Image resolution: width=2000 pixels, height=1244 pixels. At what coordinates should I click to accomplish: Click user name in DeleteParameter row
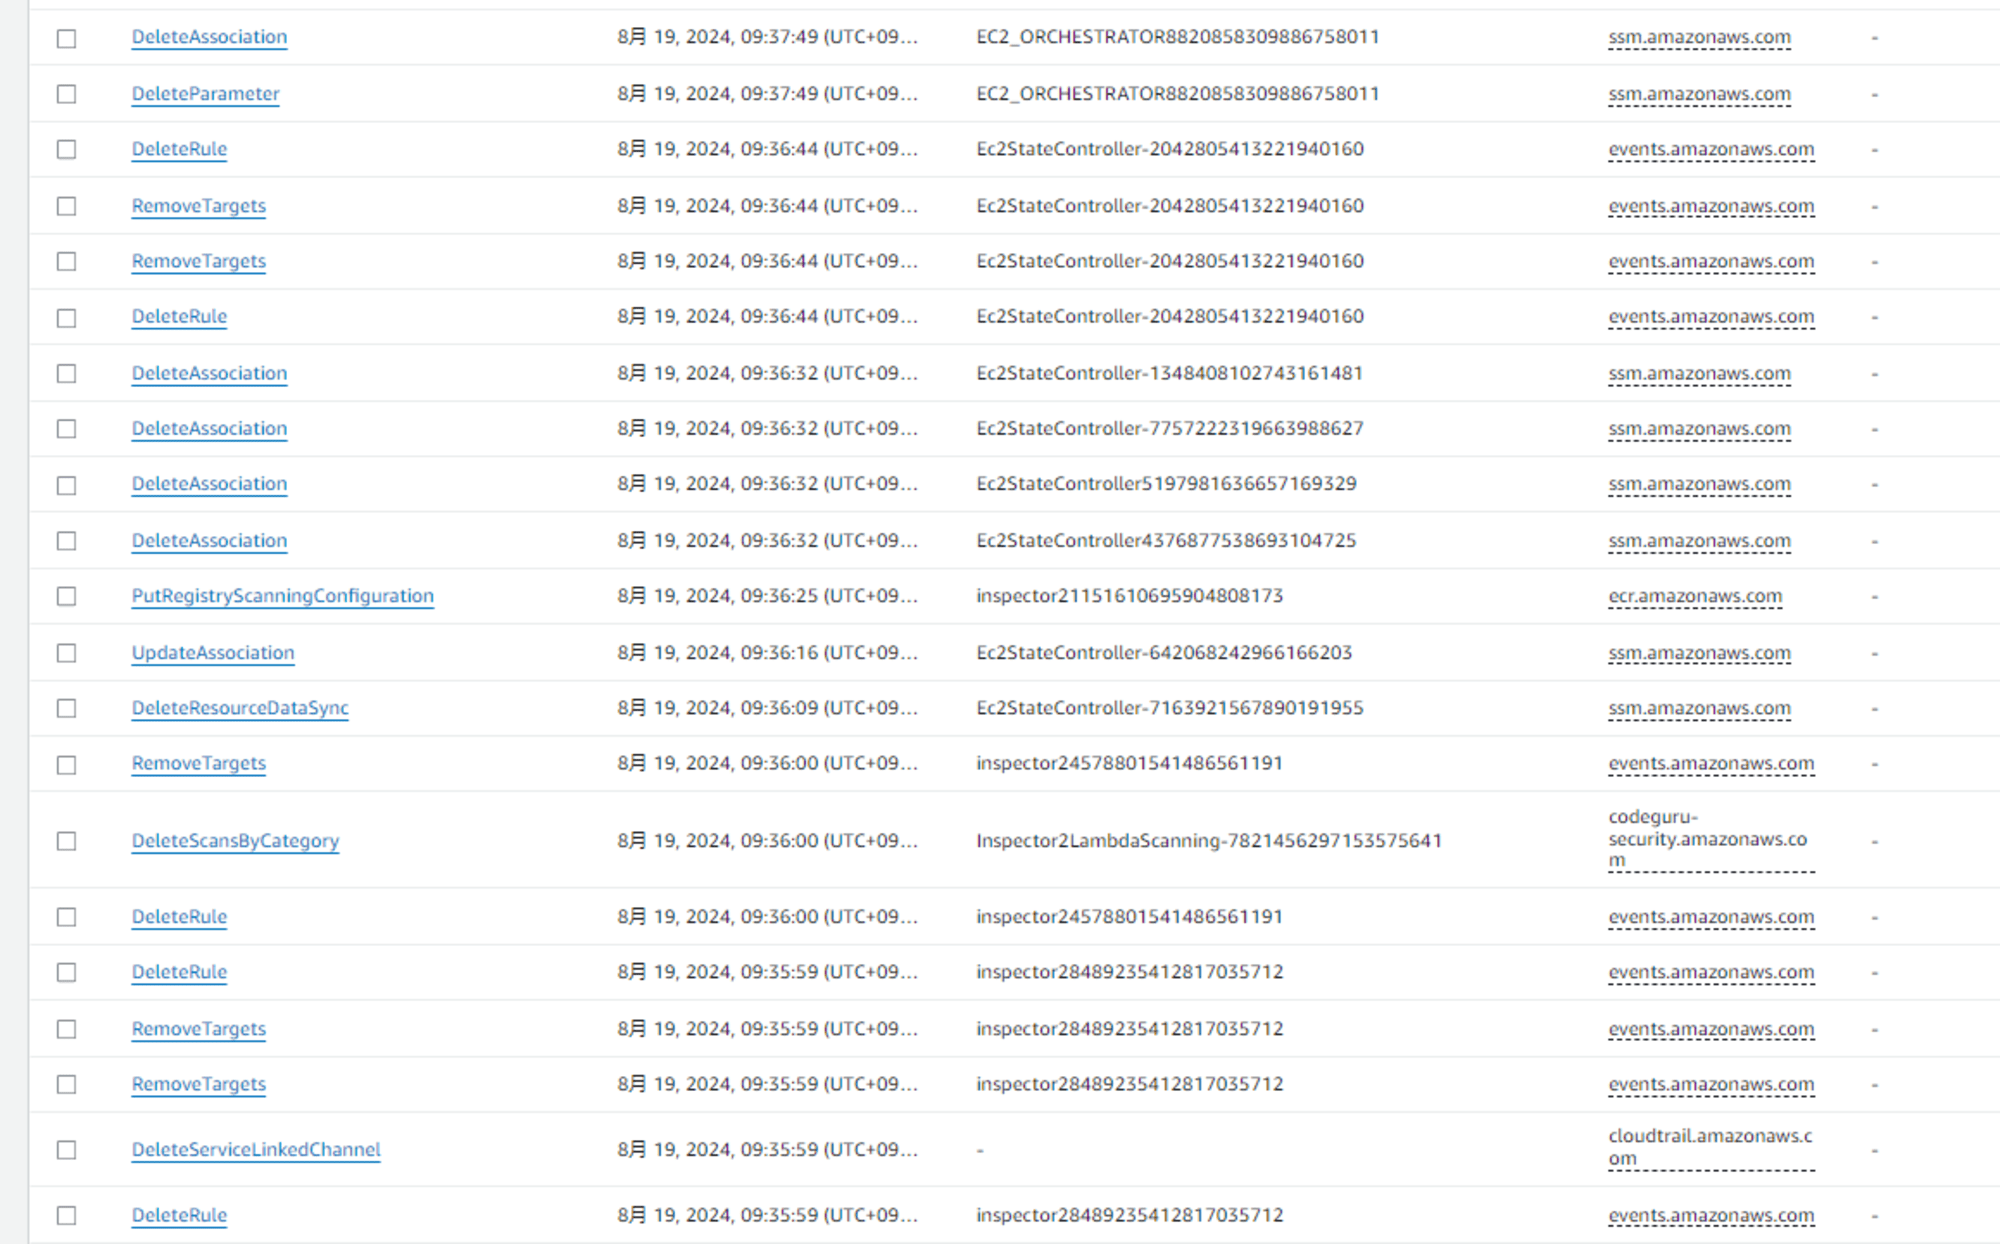pyautogui.click(x=1178, y=93)
